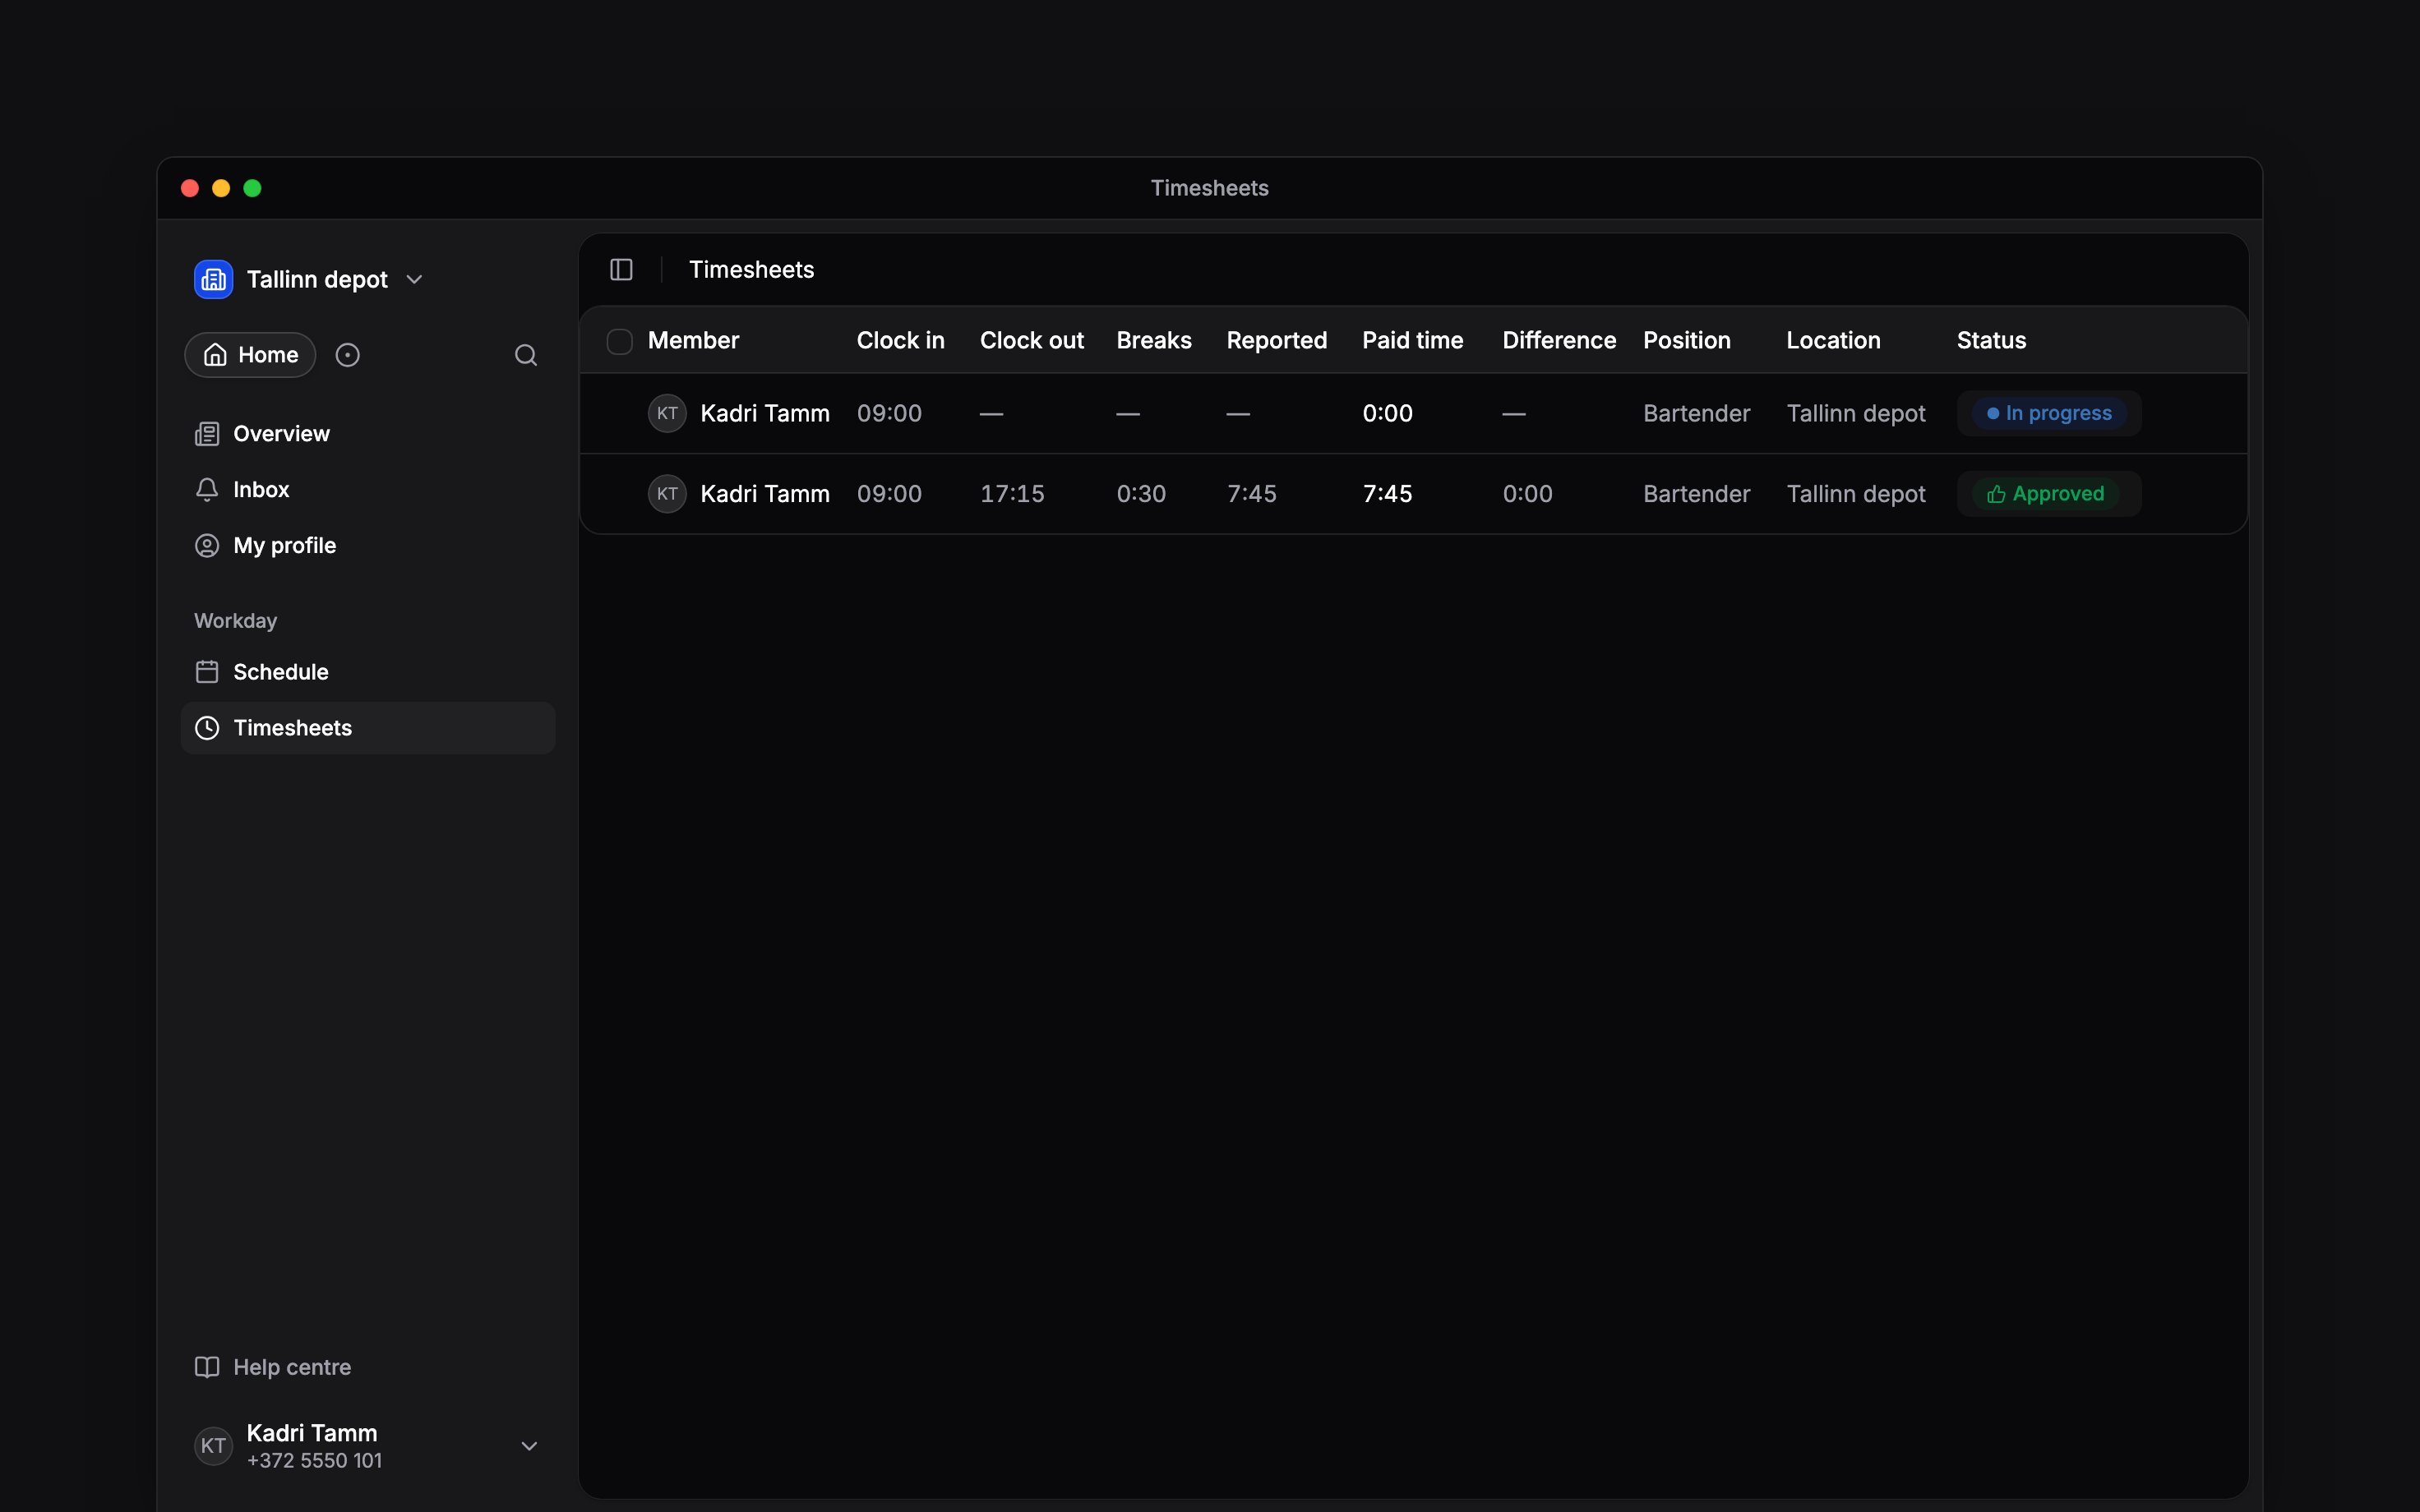Click the Difference column header
This screenshot has width=2420, height=1512.
point(1559,341)
